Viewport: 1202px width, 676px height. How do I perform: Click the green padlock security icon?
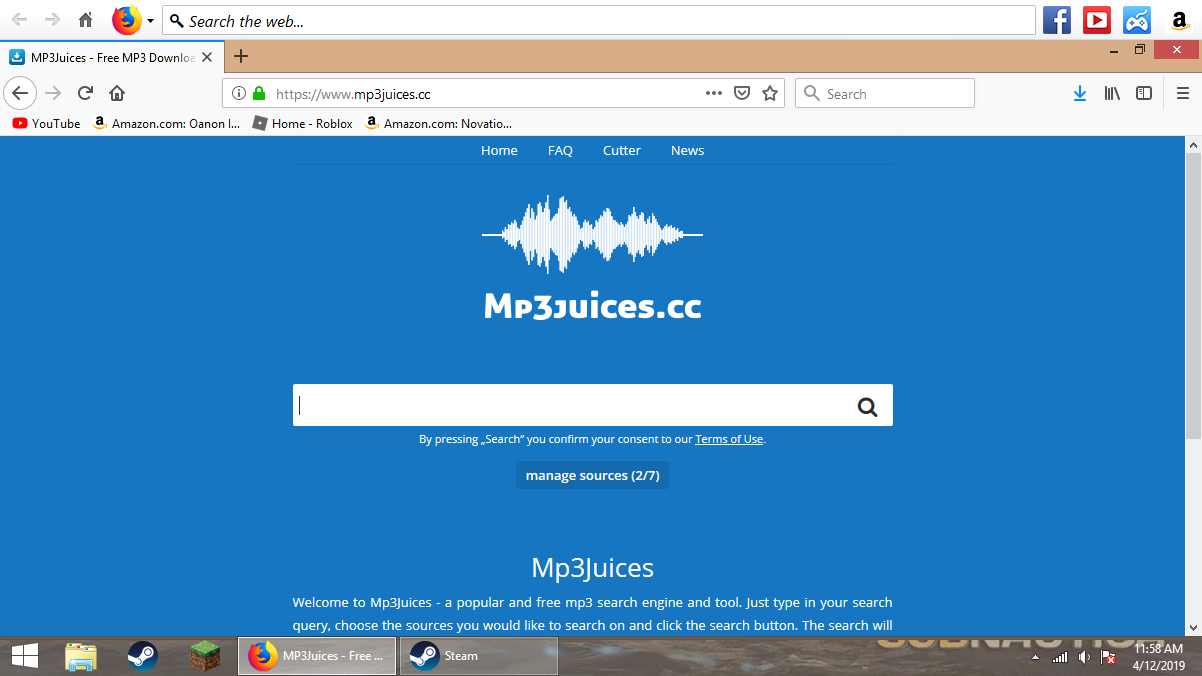click(259, 93)
